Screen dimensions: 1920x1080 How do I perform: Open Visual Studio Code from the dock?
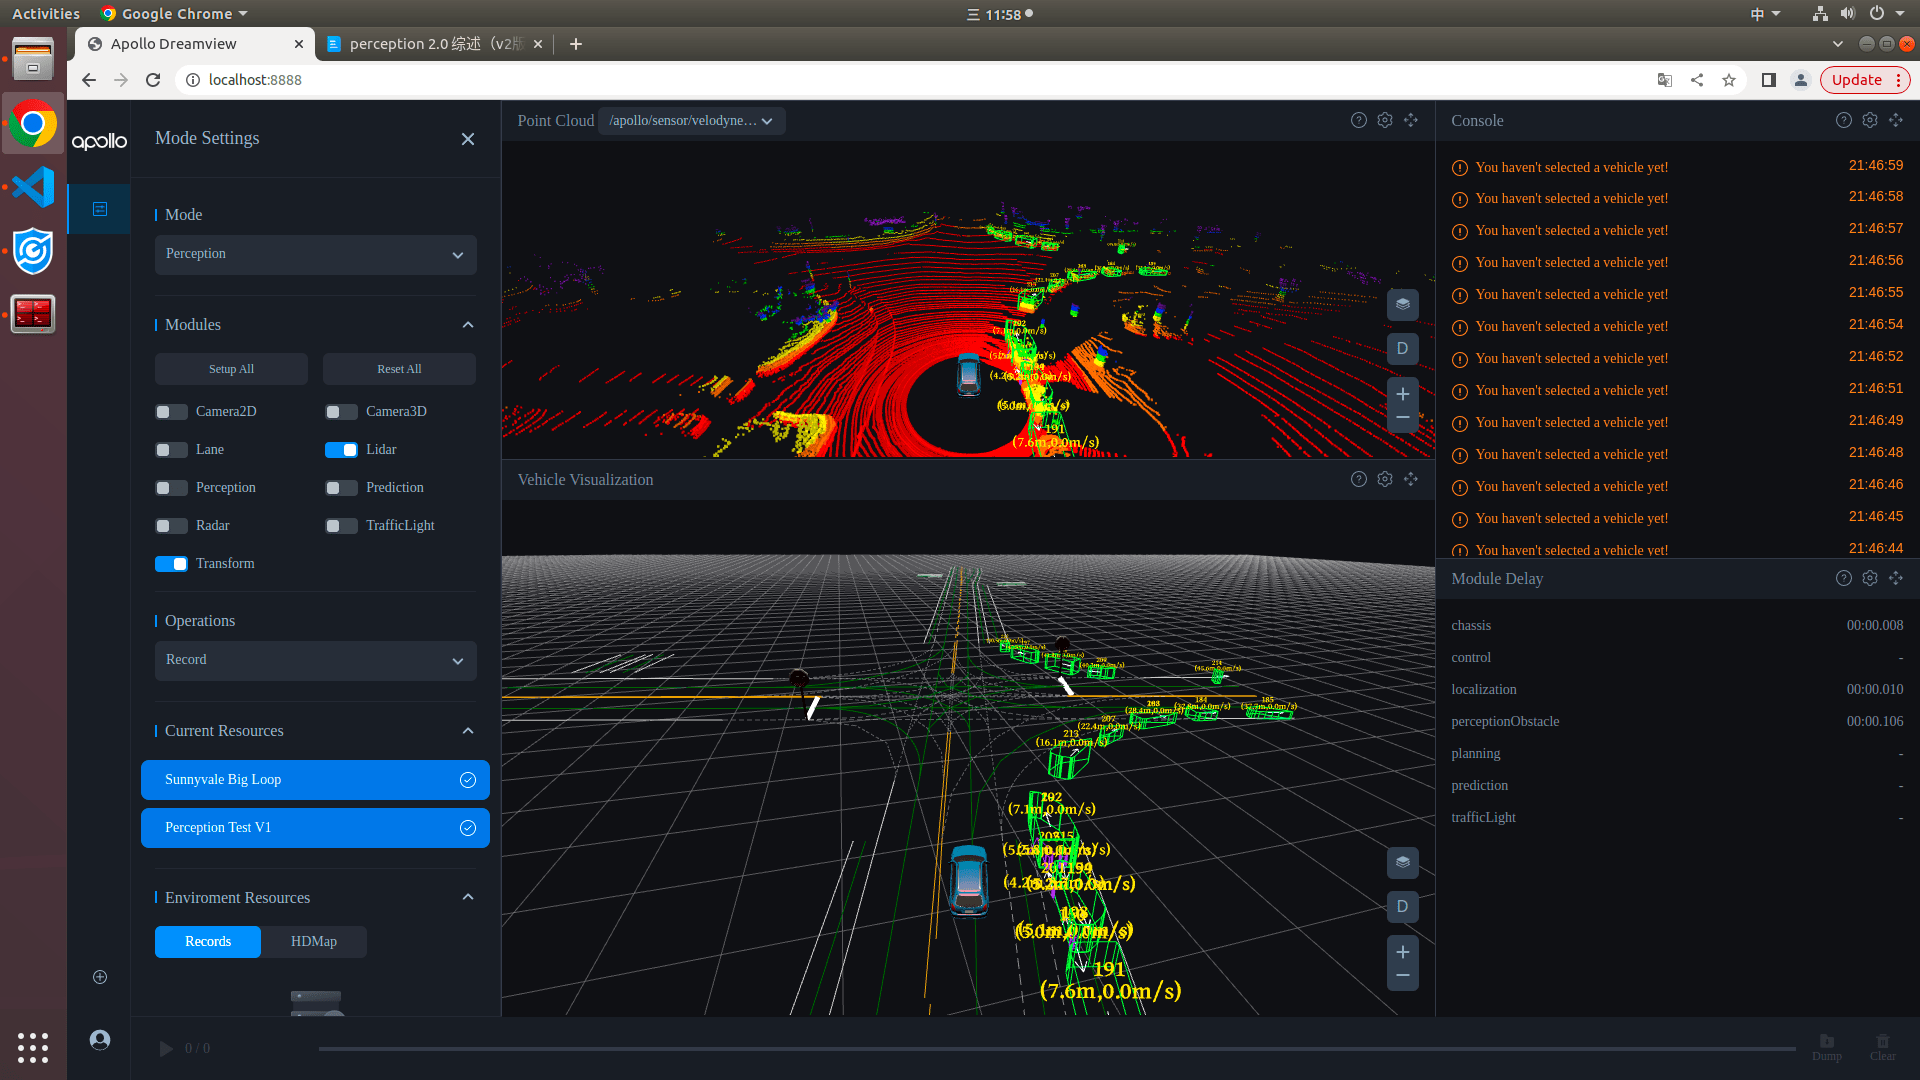click(x=33, y=187)
